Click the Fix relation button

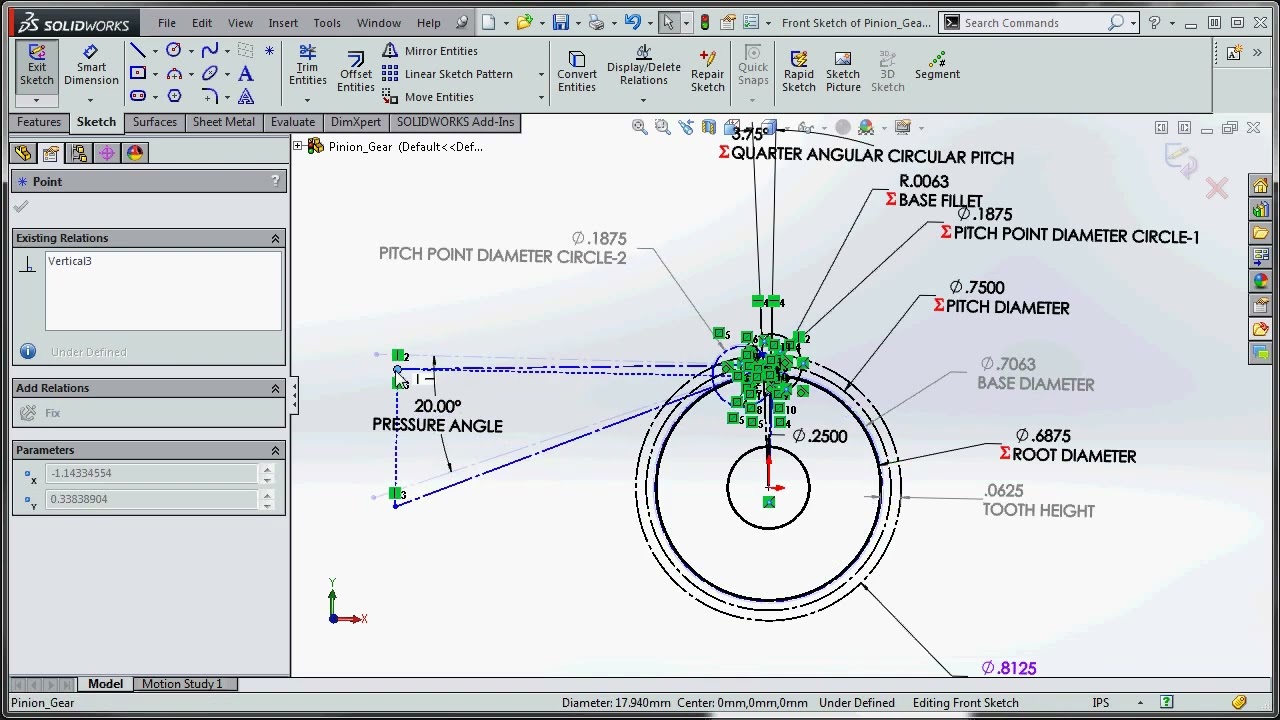(x=41, y=413)
